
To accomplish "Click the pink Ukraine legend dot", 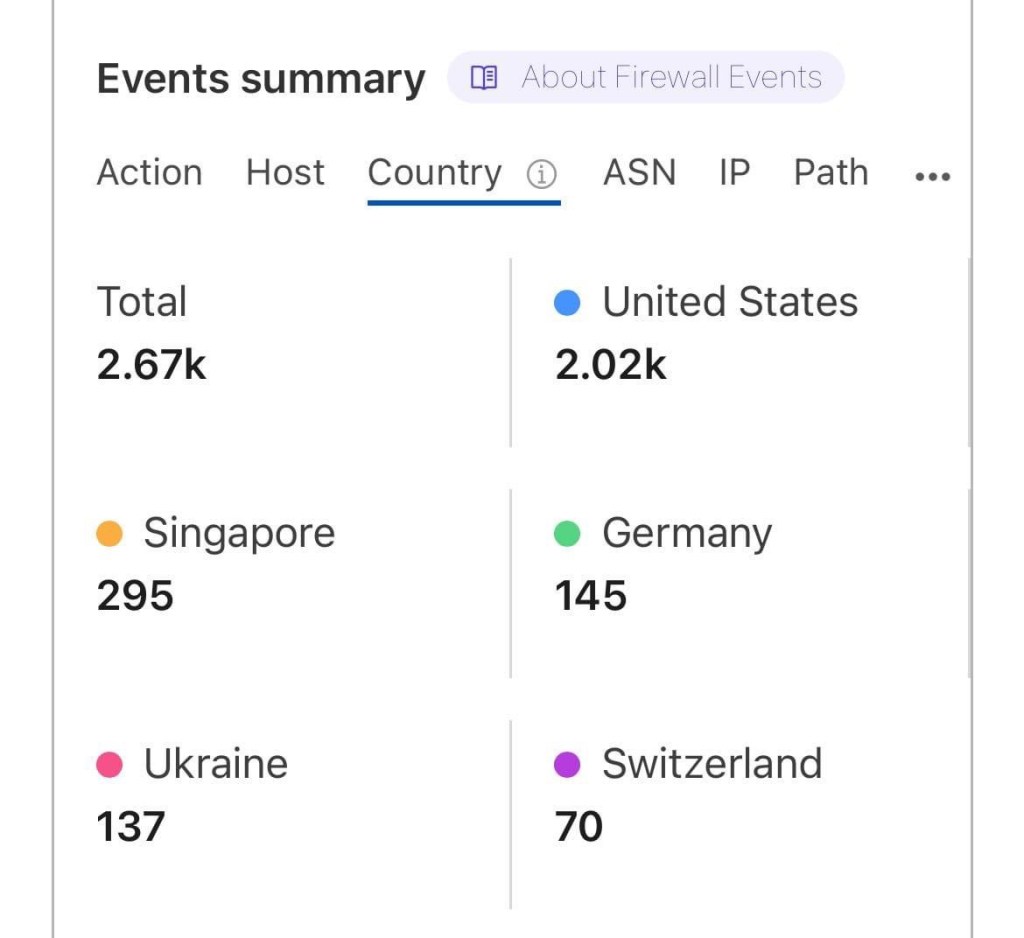I will coord(109,765).
